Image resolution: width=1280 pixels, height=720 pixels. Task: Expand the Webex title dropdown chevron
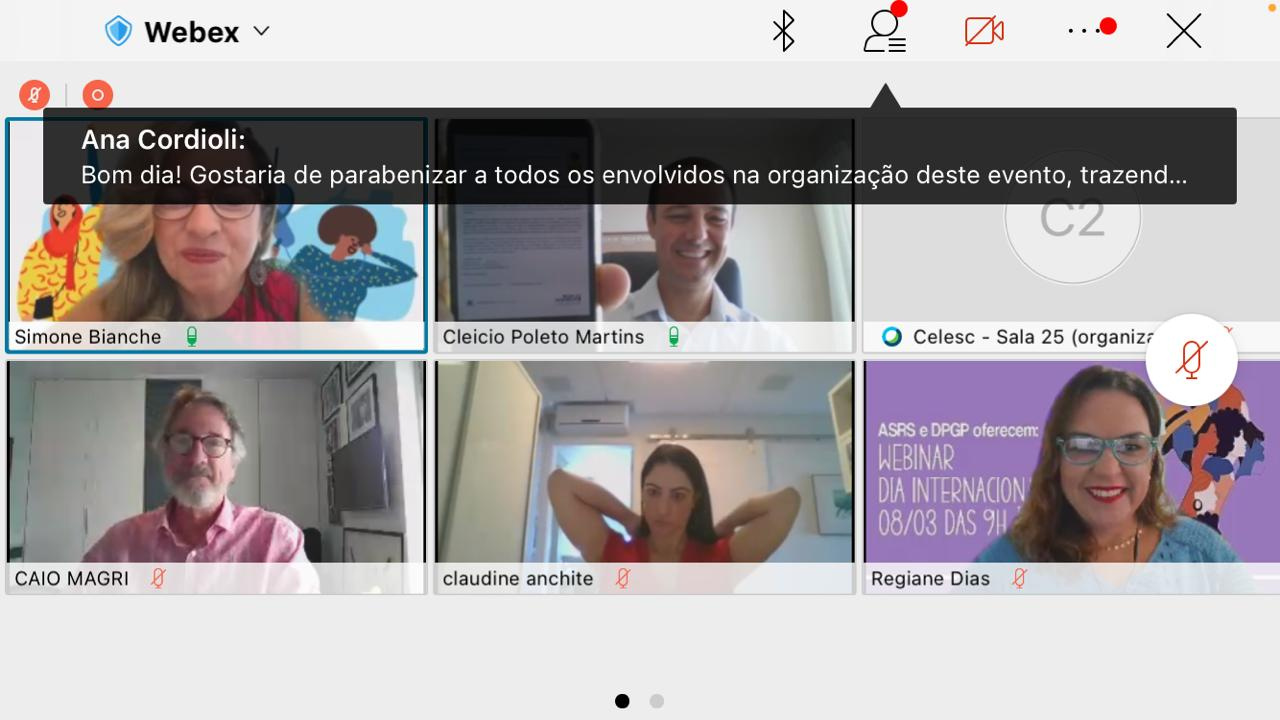(x=262, y=31)
